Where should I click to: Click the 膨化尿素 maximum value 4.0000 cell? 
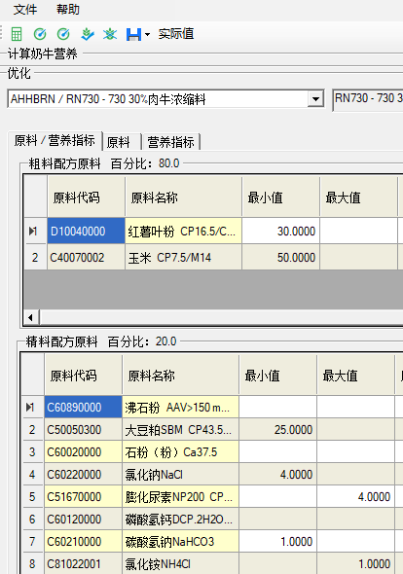coord(356,497)
